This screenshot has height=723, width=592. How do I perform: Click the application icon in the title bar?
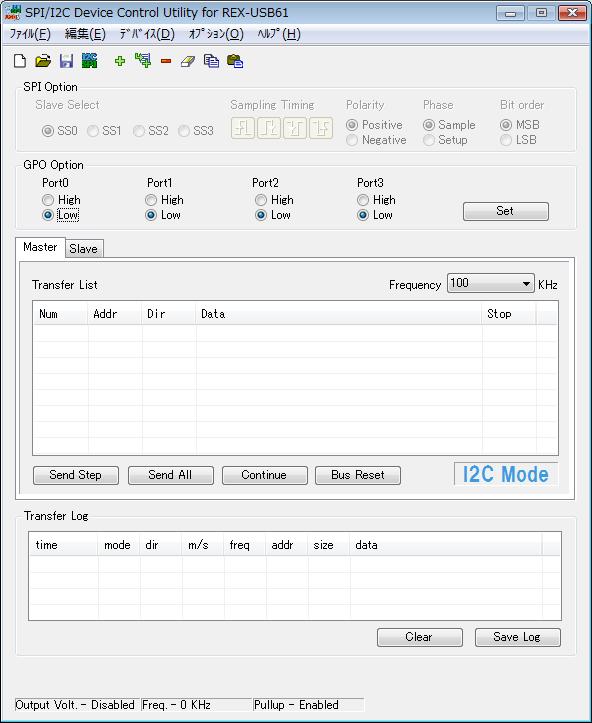(x=12, y=12)
